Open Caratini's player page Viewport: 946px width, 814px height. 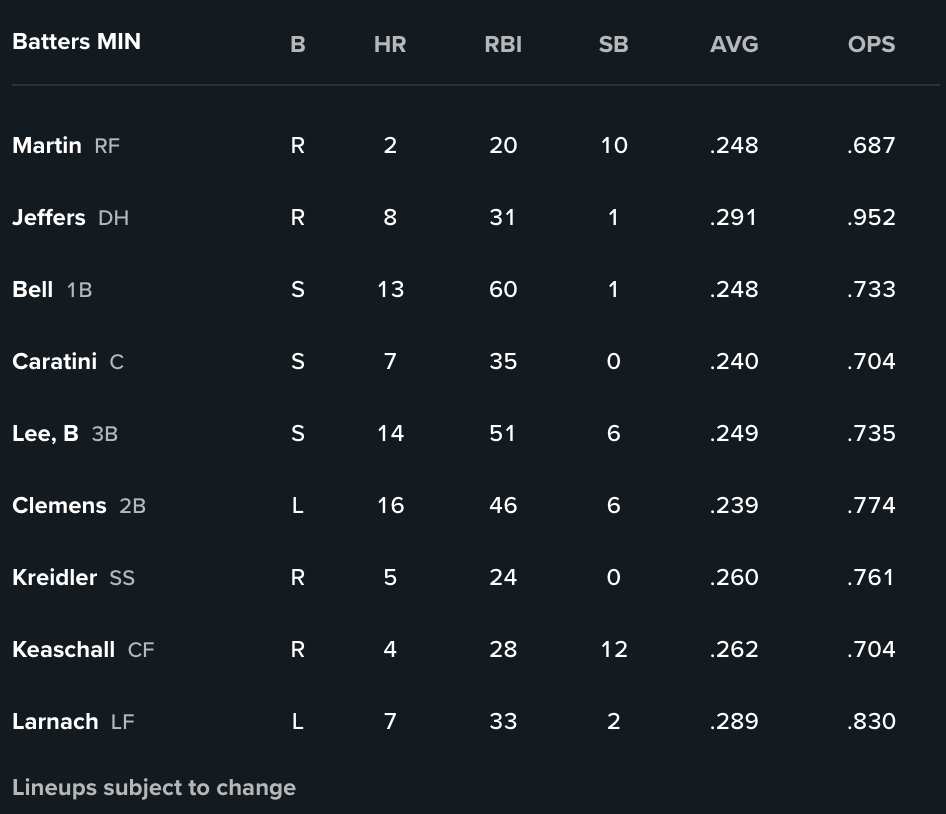pos(54,361)
